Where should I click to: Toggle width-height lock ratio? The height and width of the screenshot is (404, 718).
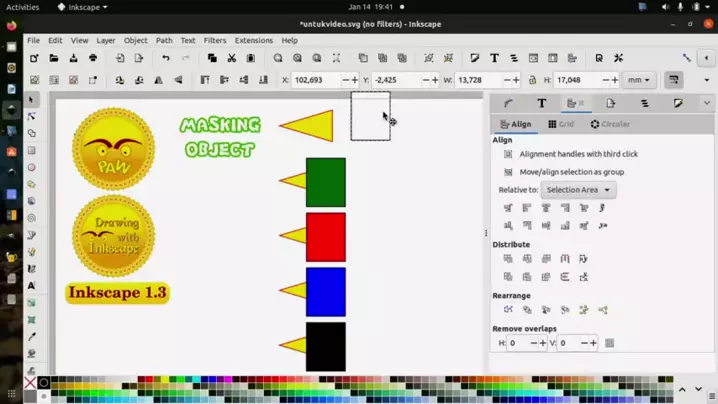[x=529, y=80]
